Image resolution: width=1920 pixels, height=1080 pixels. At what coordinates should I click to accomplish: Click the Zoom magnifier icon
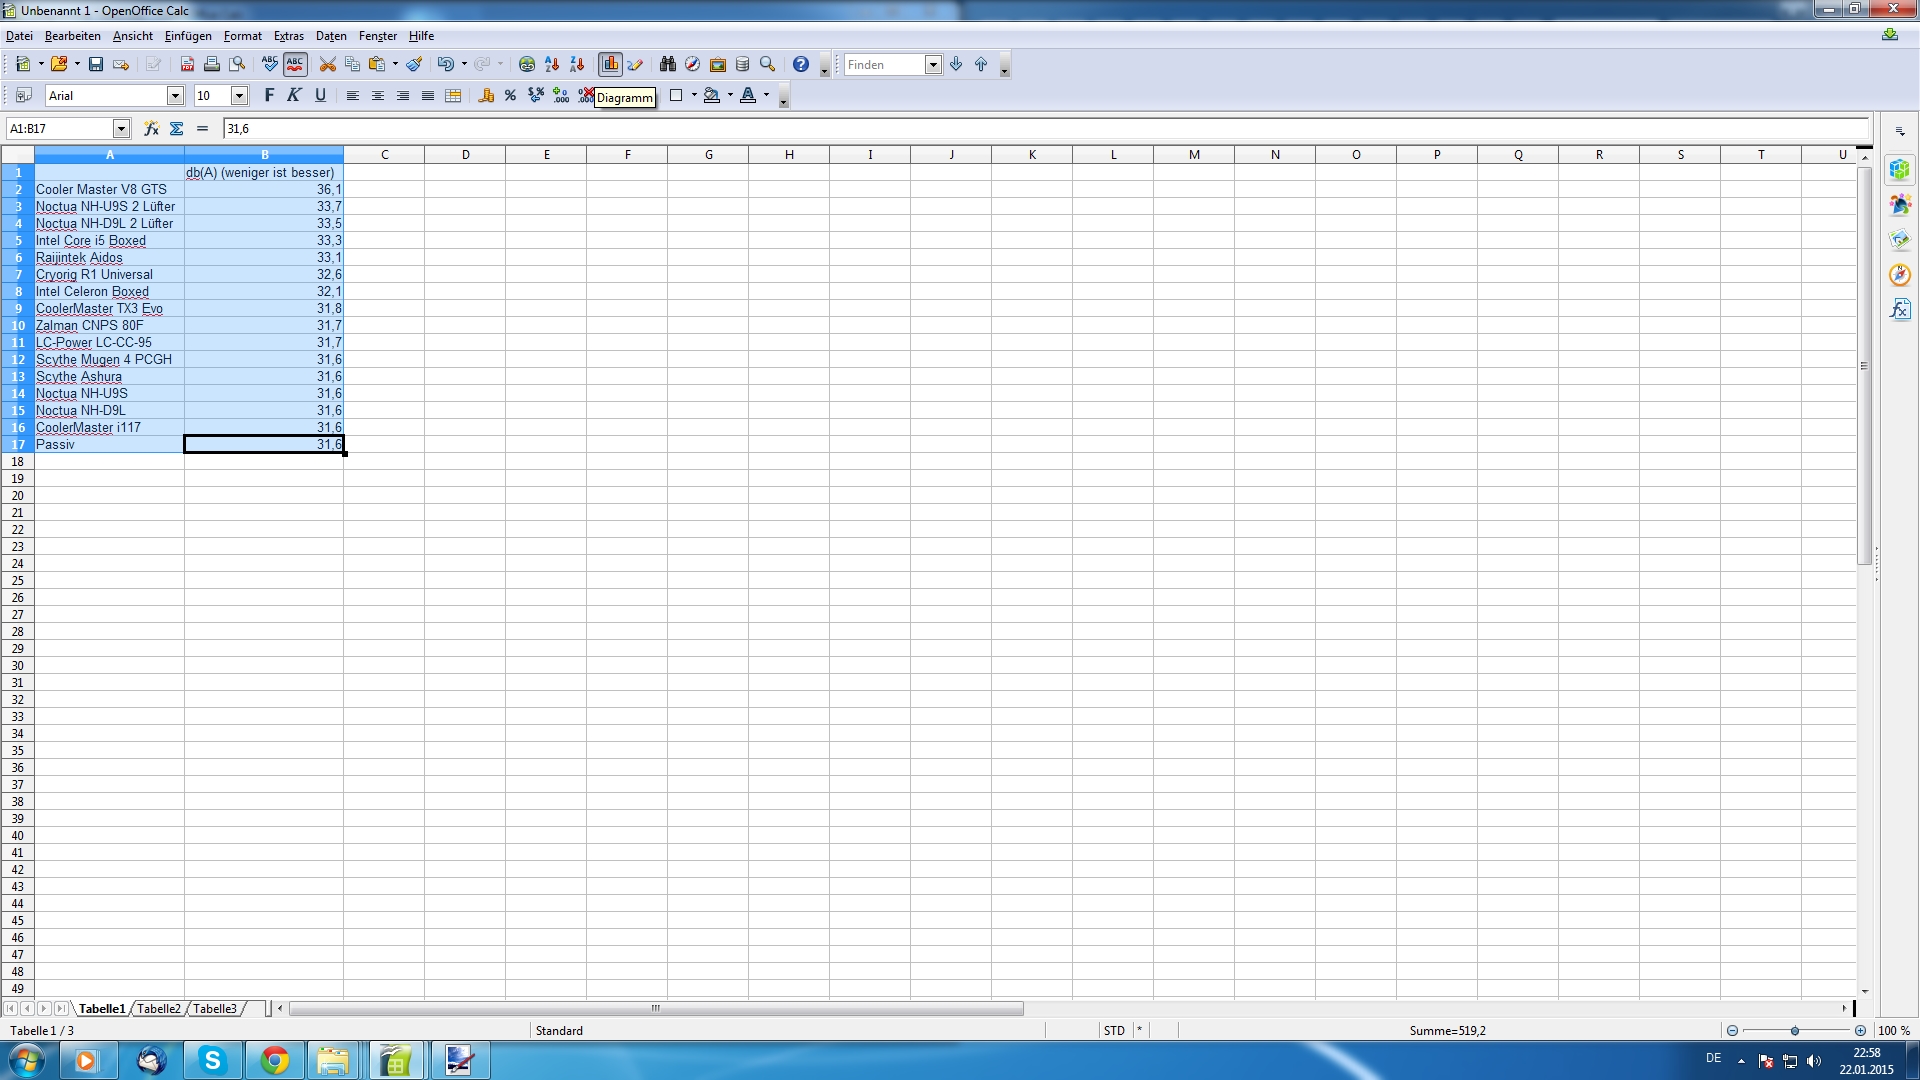pyautogui.click(x=768, y=64)
